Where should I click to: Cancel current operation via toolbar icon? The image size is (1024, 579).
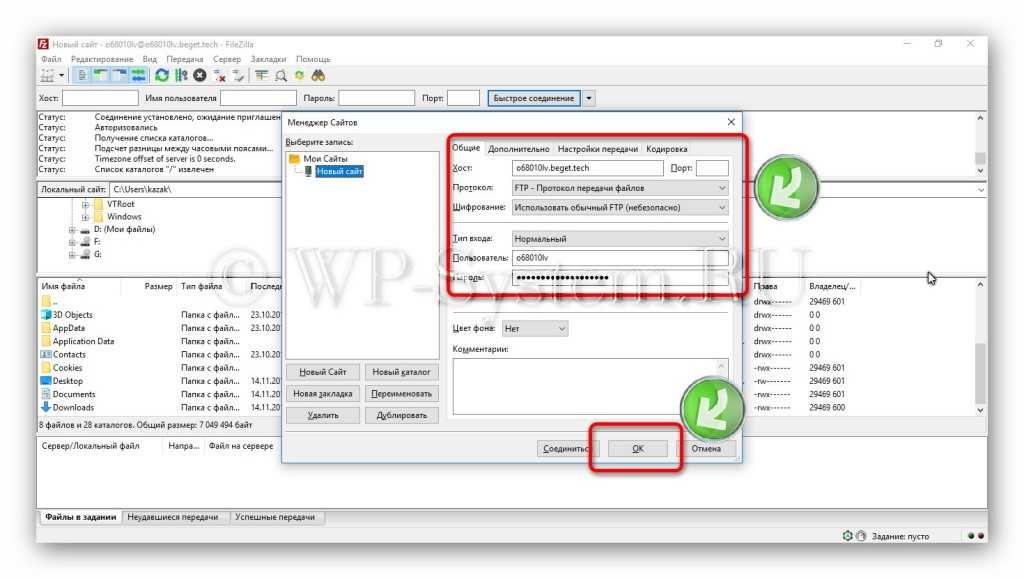200,75
